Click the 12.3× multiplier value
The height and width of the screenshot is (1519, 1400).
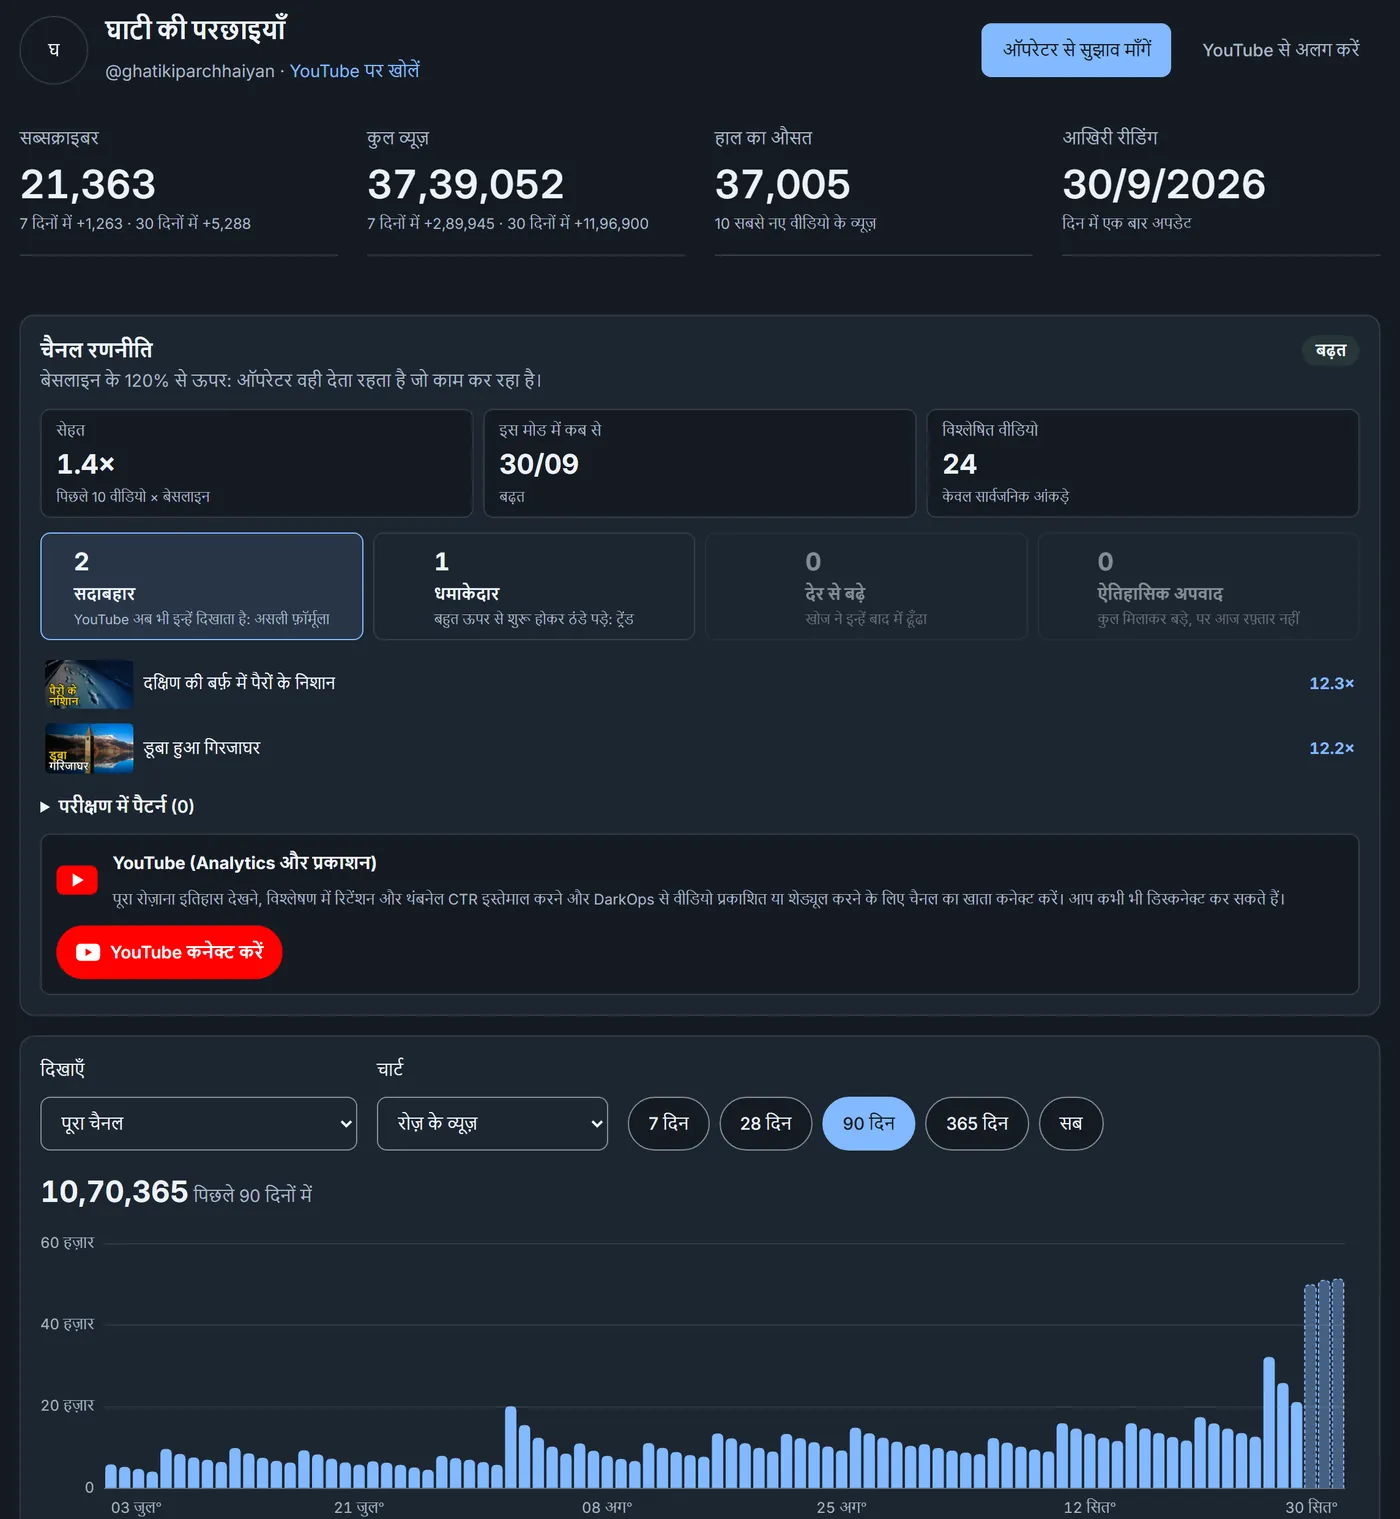click(x=1331, y=684)
